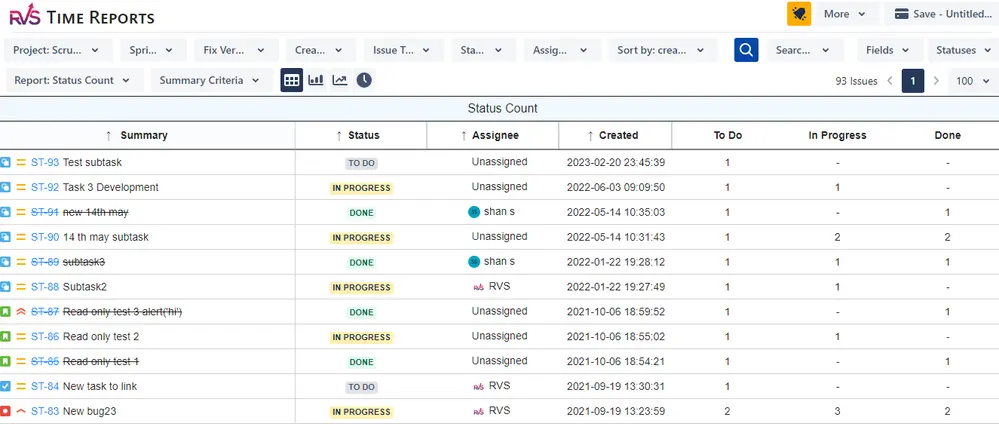The width and height of the screenshot is (999, 424).
Task: Click RVS avatar in ST-88 row
Action: pos(478,287)
